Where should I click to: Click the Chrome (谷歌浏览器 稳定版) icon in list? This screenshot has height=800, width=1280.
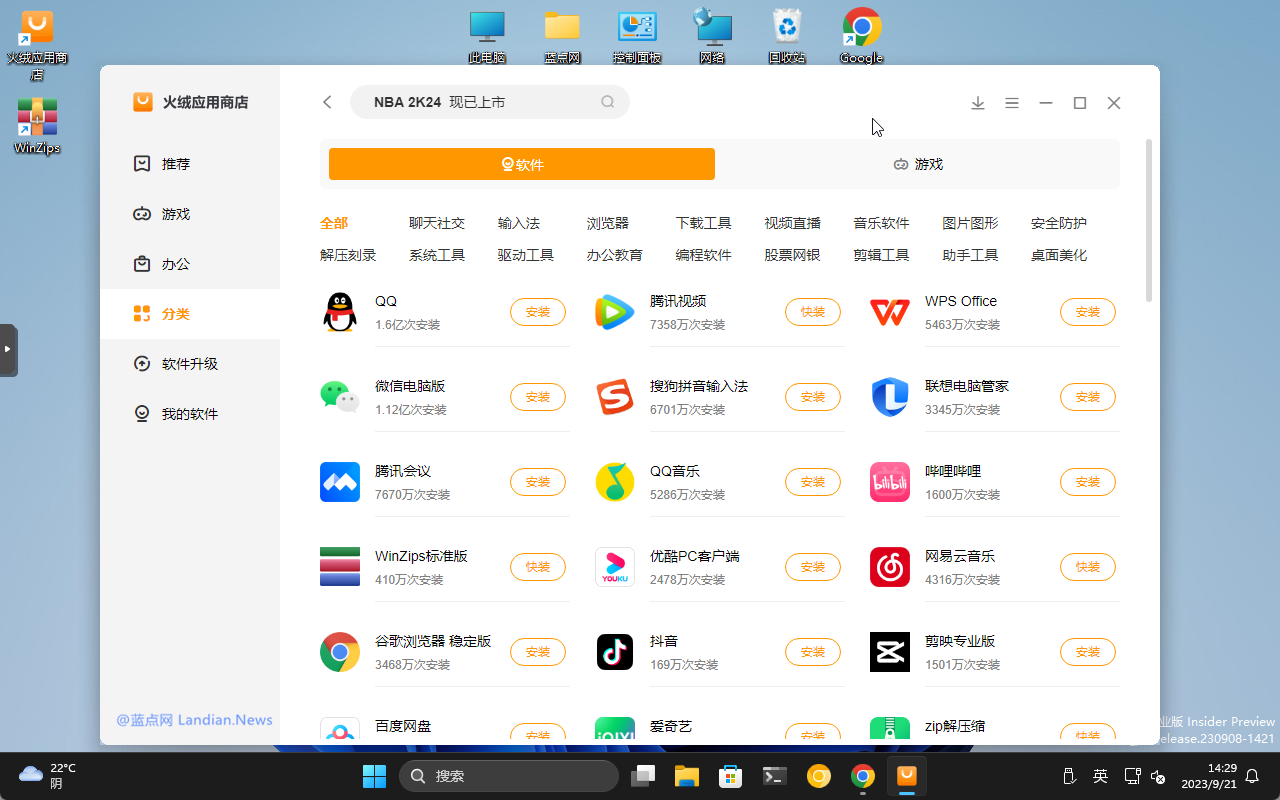coord(340,652)
